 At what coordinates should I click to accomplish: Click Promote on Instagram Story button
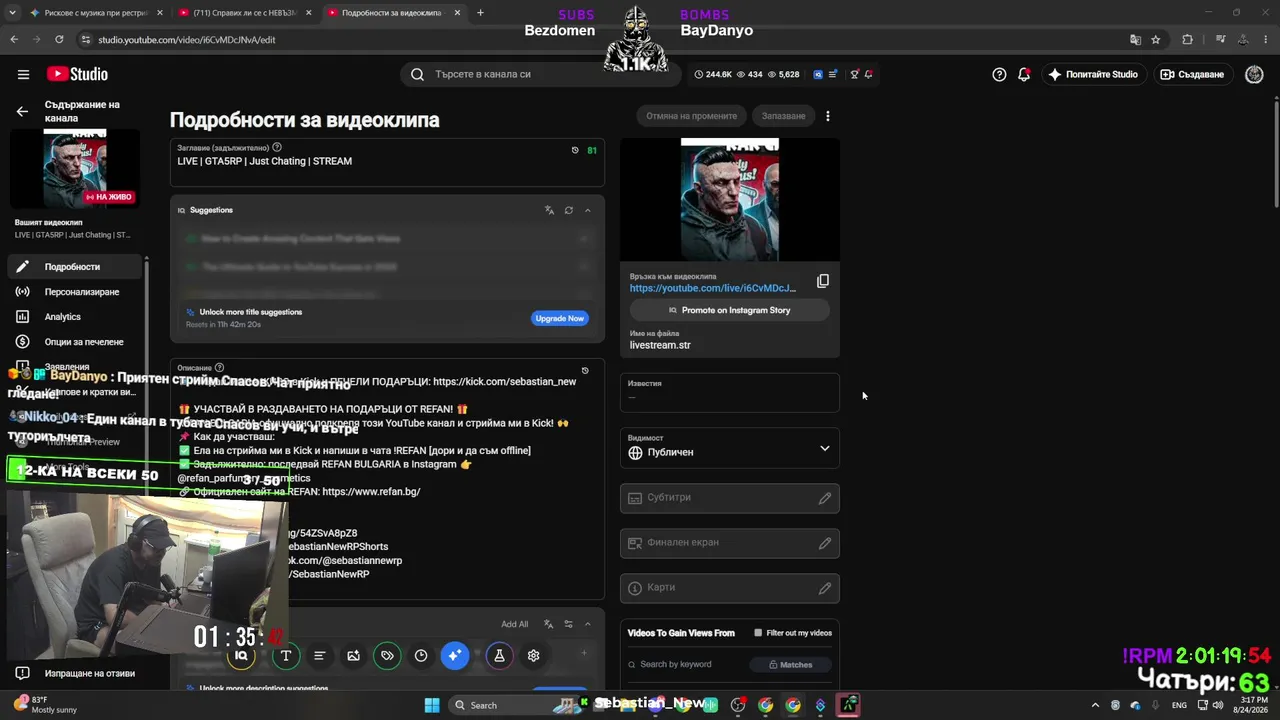[x=730, y=310]
